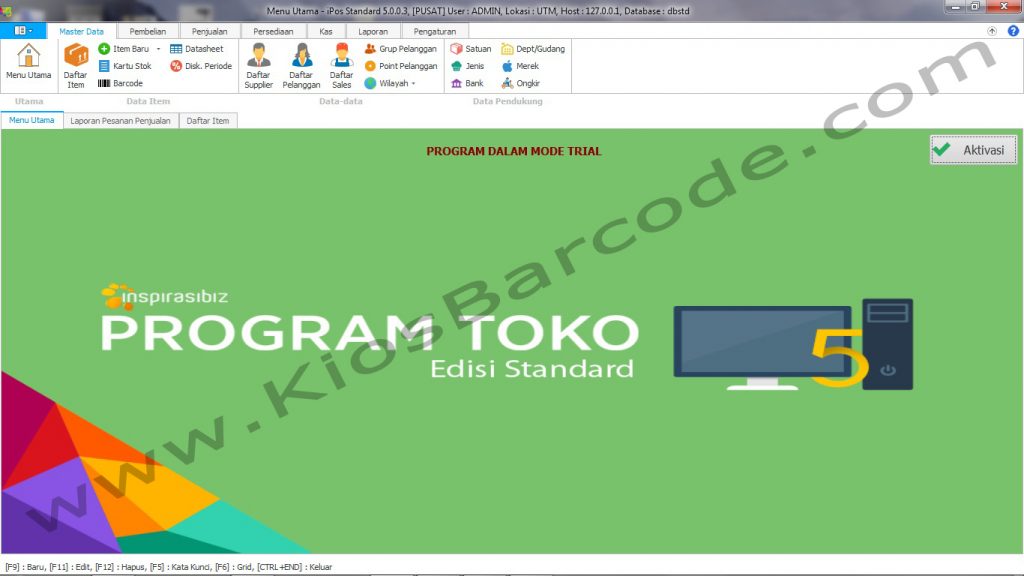The width and height of the screenshot is (1024, 576).
Task: Expand the Wilayah dropdown
Action: pos(413,84)
